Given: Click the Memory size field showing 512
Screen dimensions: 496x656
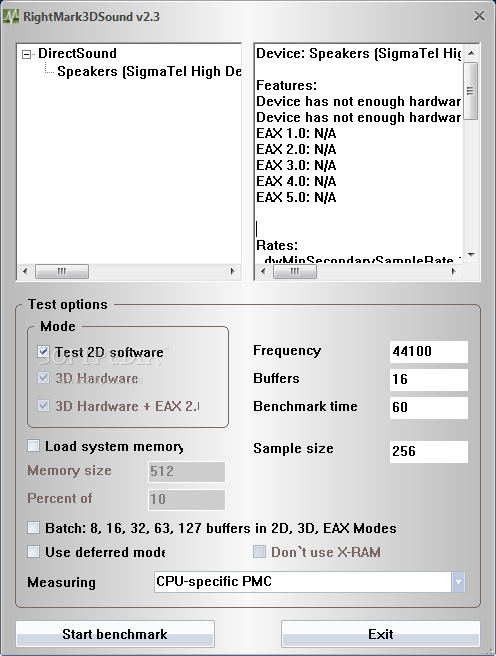Looking at the screenshot, I should coord(187,472).
